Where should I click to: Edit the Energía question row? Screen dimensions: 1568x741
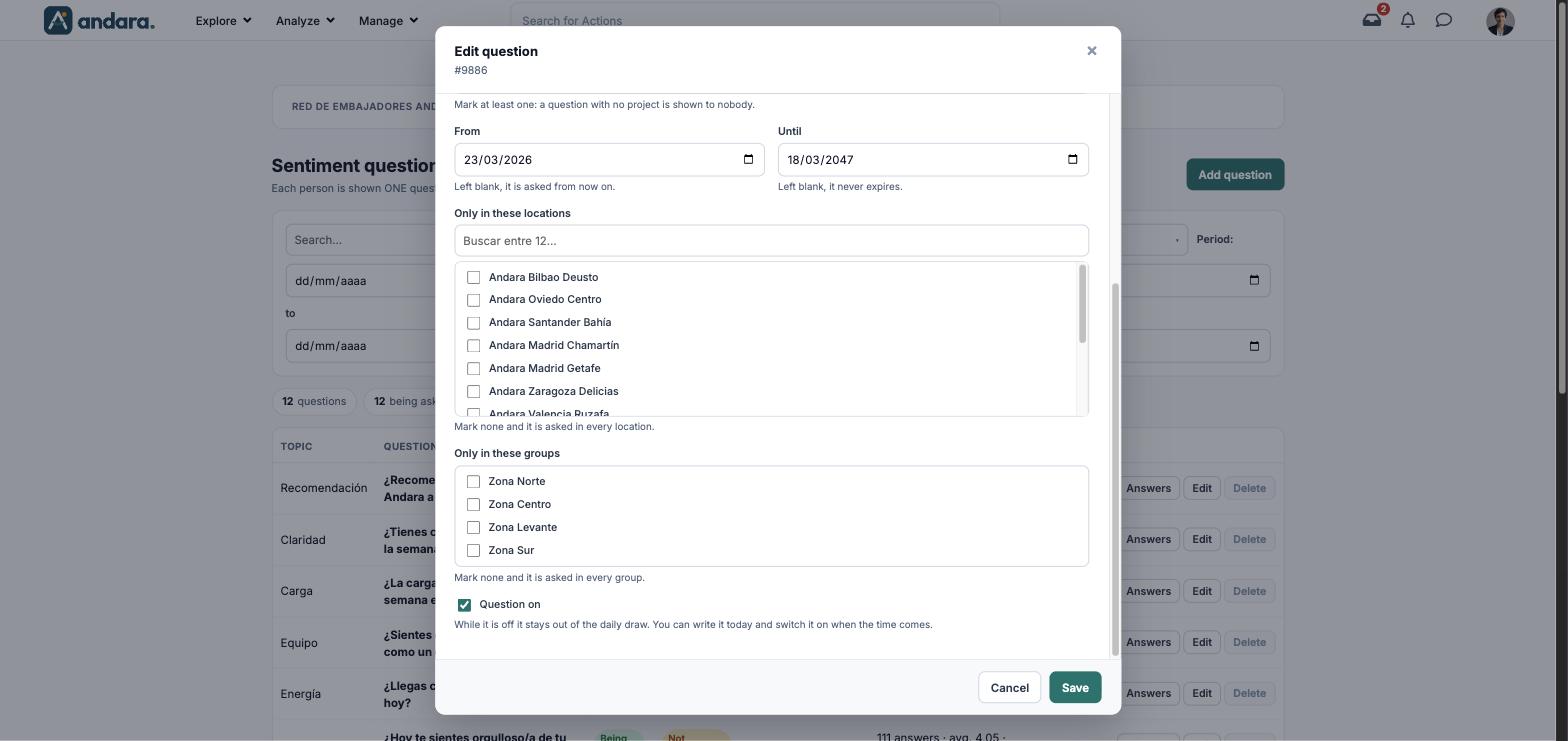(1201, 693)
